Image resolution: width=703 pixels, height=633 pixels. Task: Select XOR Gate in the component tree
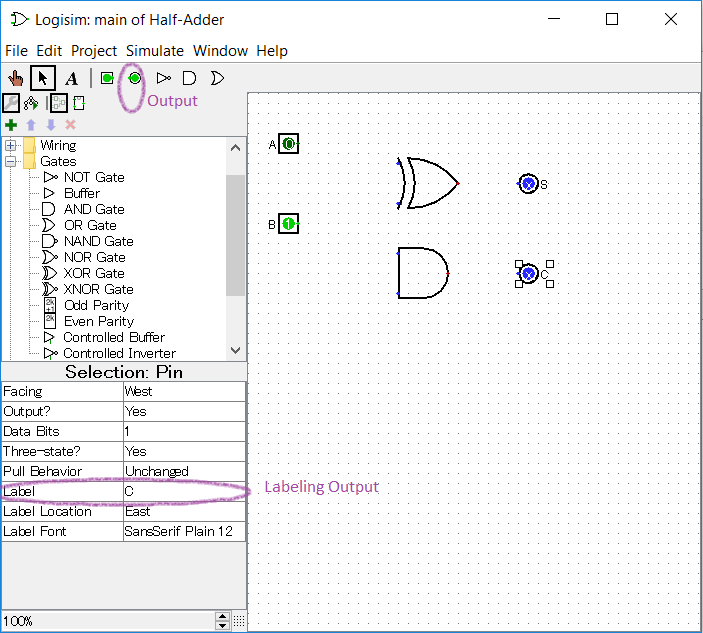[x=94, y=273]
